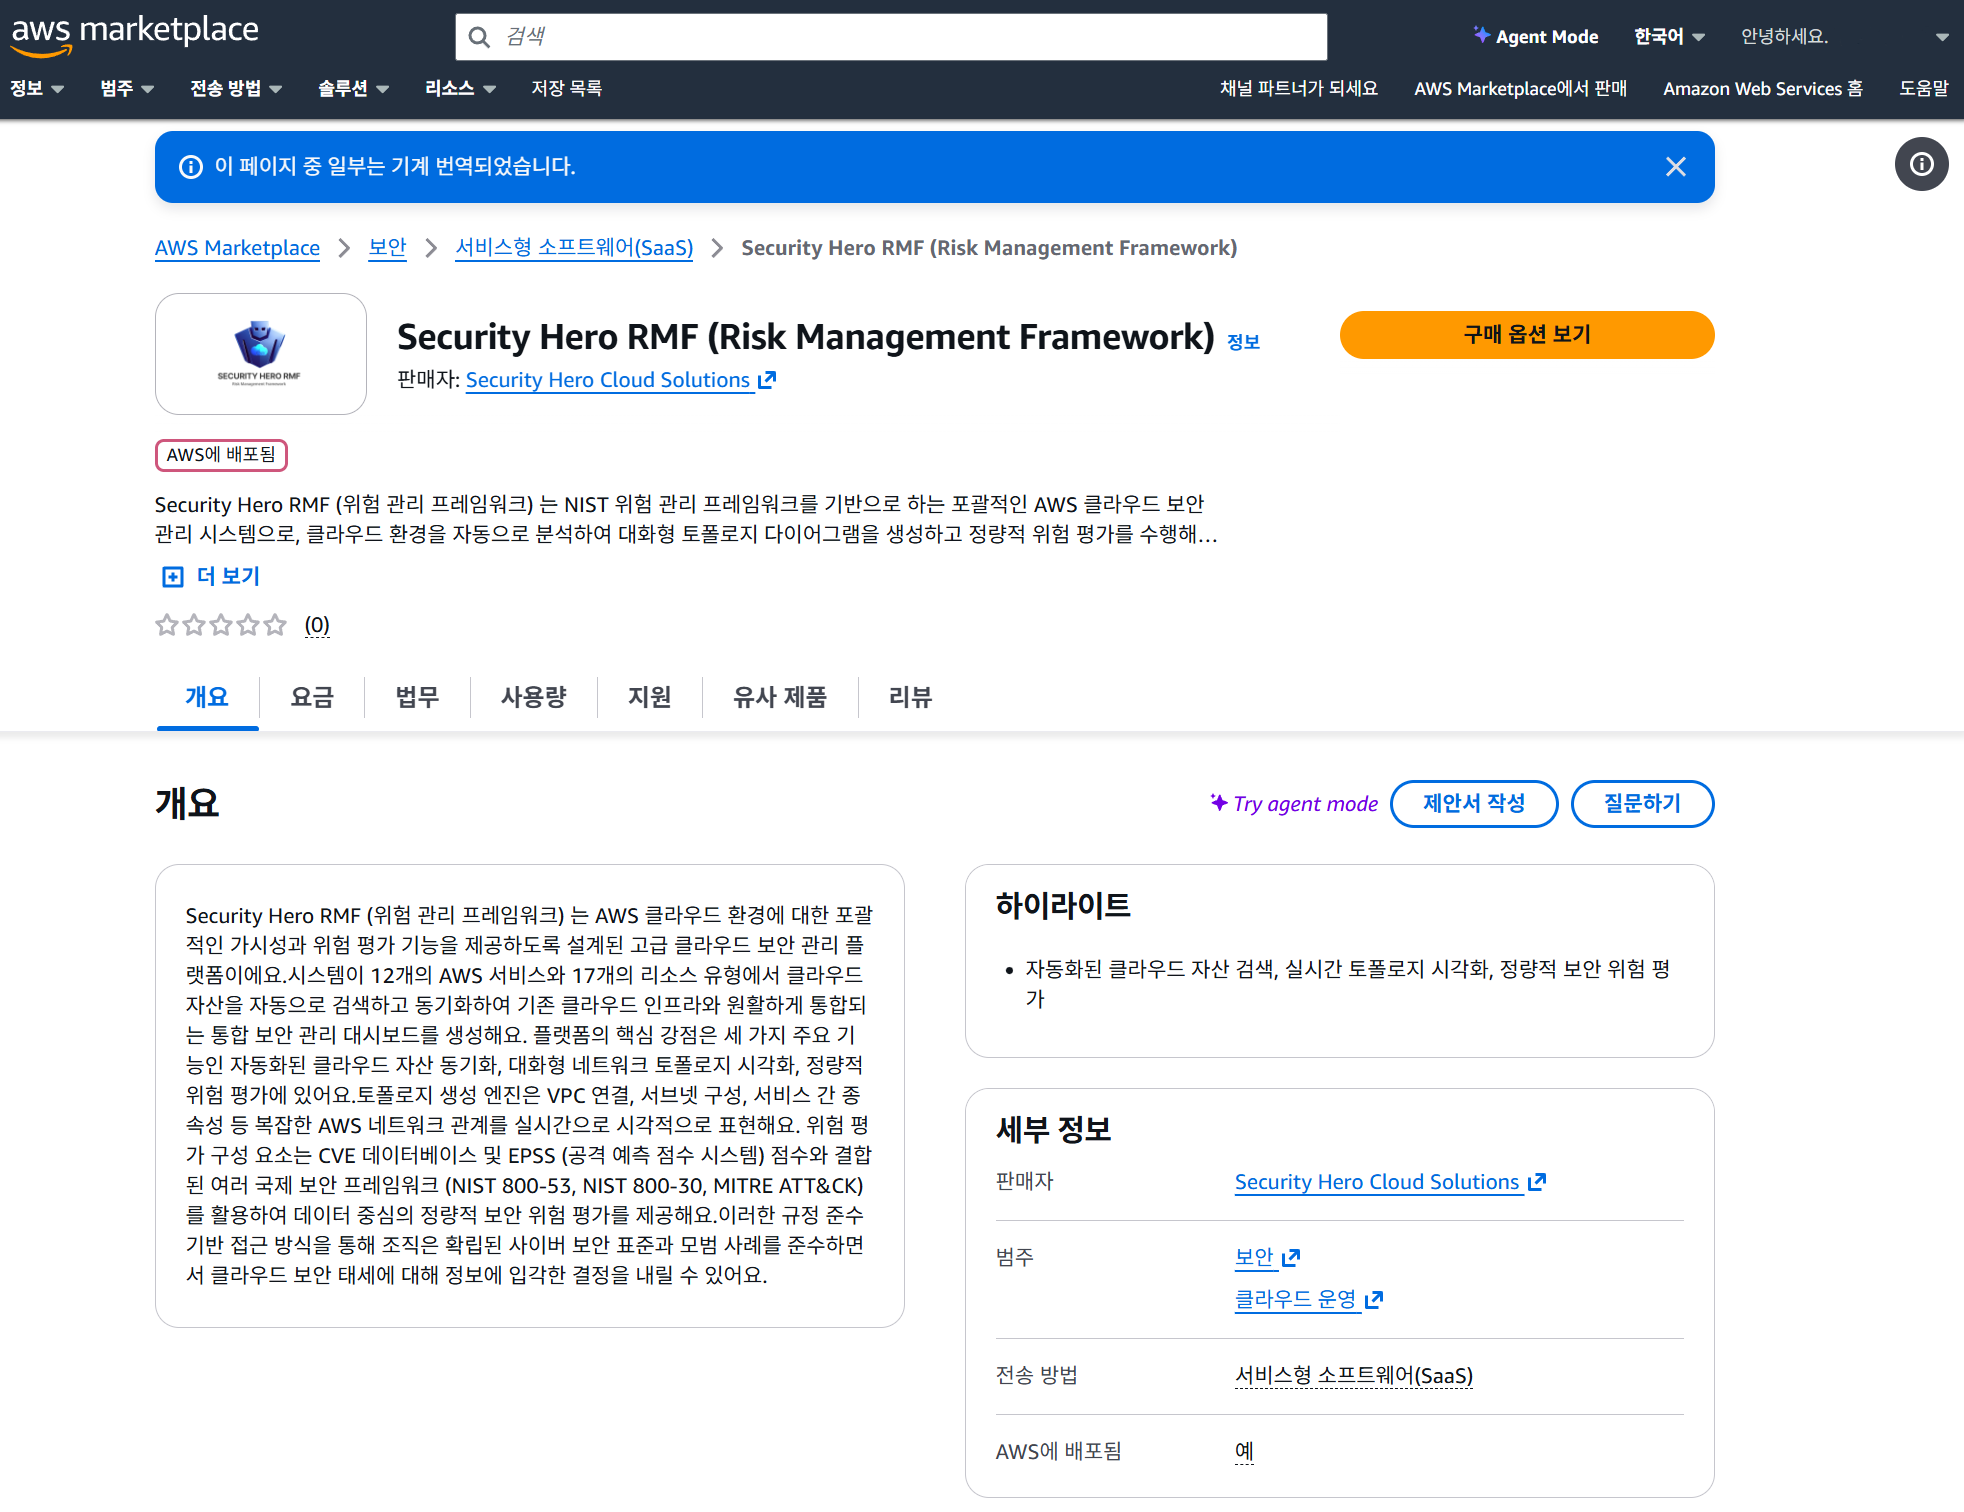Click AWS Marketplace breadcrumb link

click(238, 248)
